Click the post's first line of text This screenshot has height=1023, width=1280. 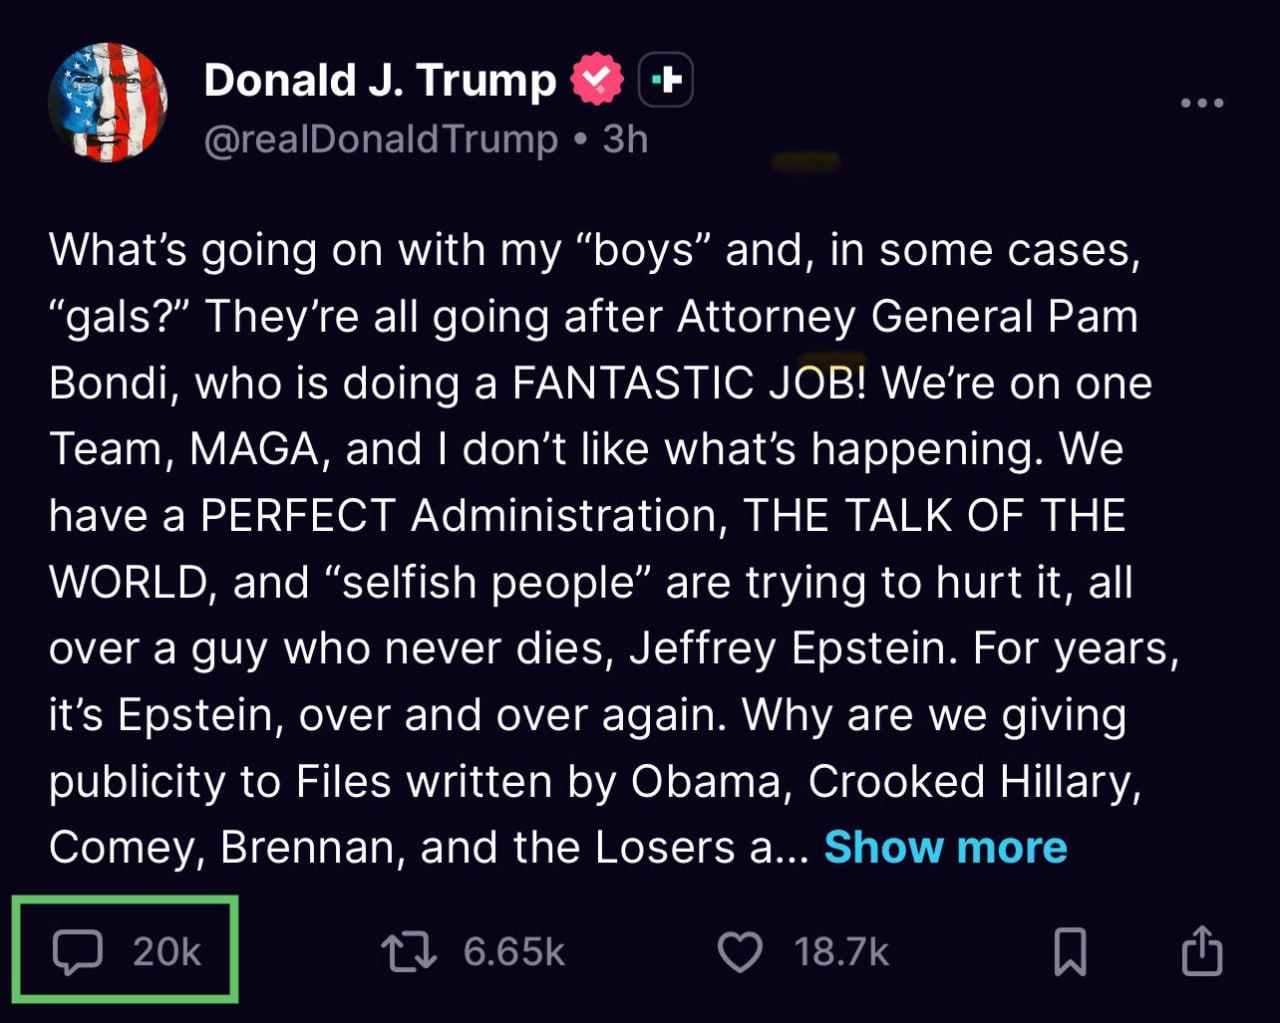594,250
